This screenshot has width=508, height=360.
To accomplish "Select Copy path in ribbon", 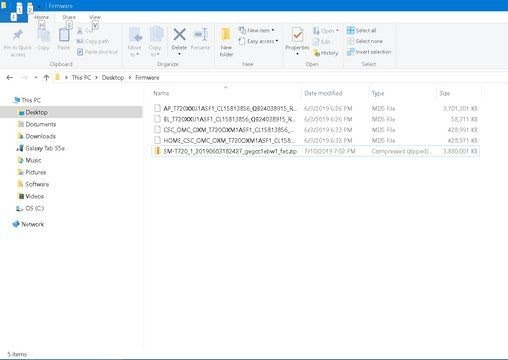I will pos(93,41).
